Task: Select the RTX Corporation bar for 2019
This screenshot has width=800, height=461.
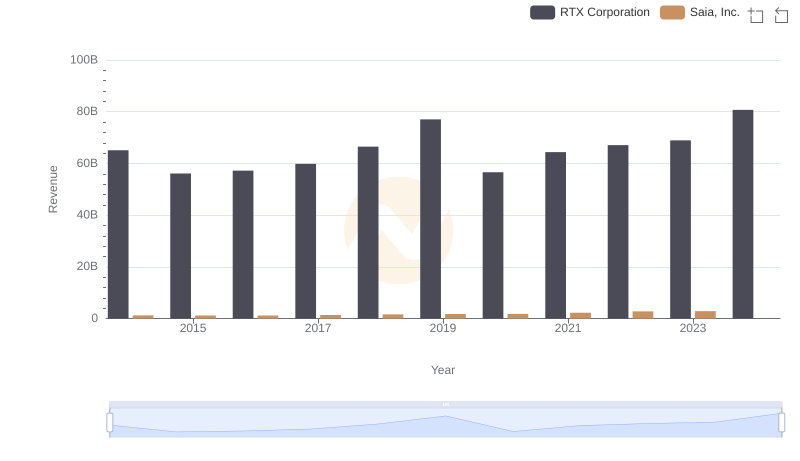Action: 431,219
